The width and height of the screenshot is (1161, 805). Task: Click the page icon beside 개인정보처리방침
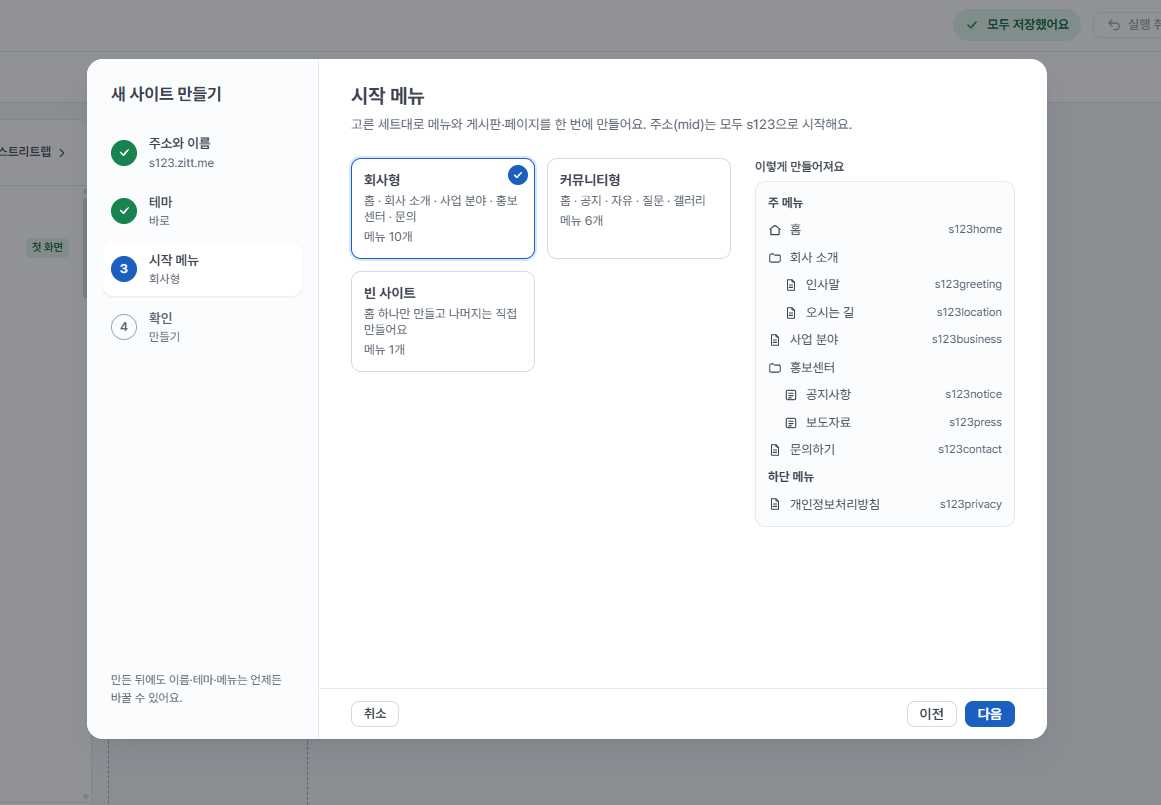(774, 504)
